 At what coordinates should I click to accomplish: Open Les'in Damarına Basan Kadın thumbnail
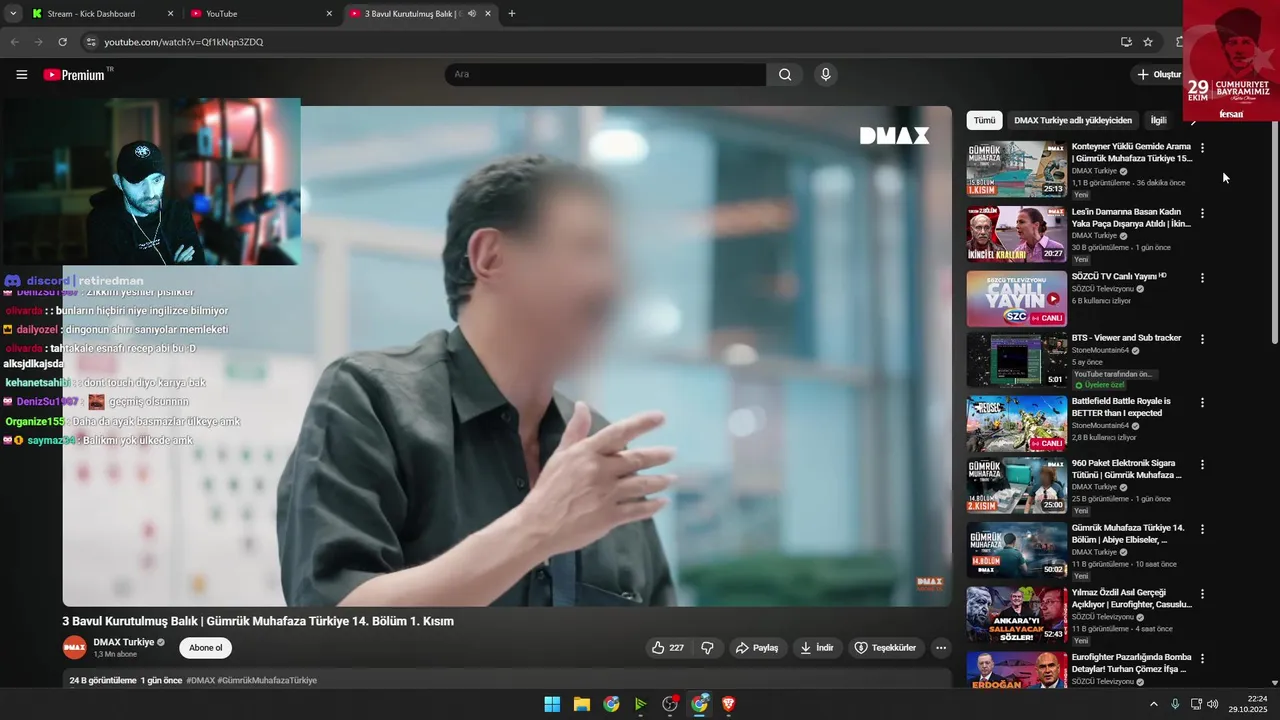1016,234
